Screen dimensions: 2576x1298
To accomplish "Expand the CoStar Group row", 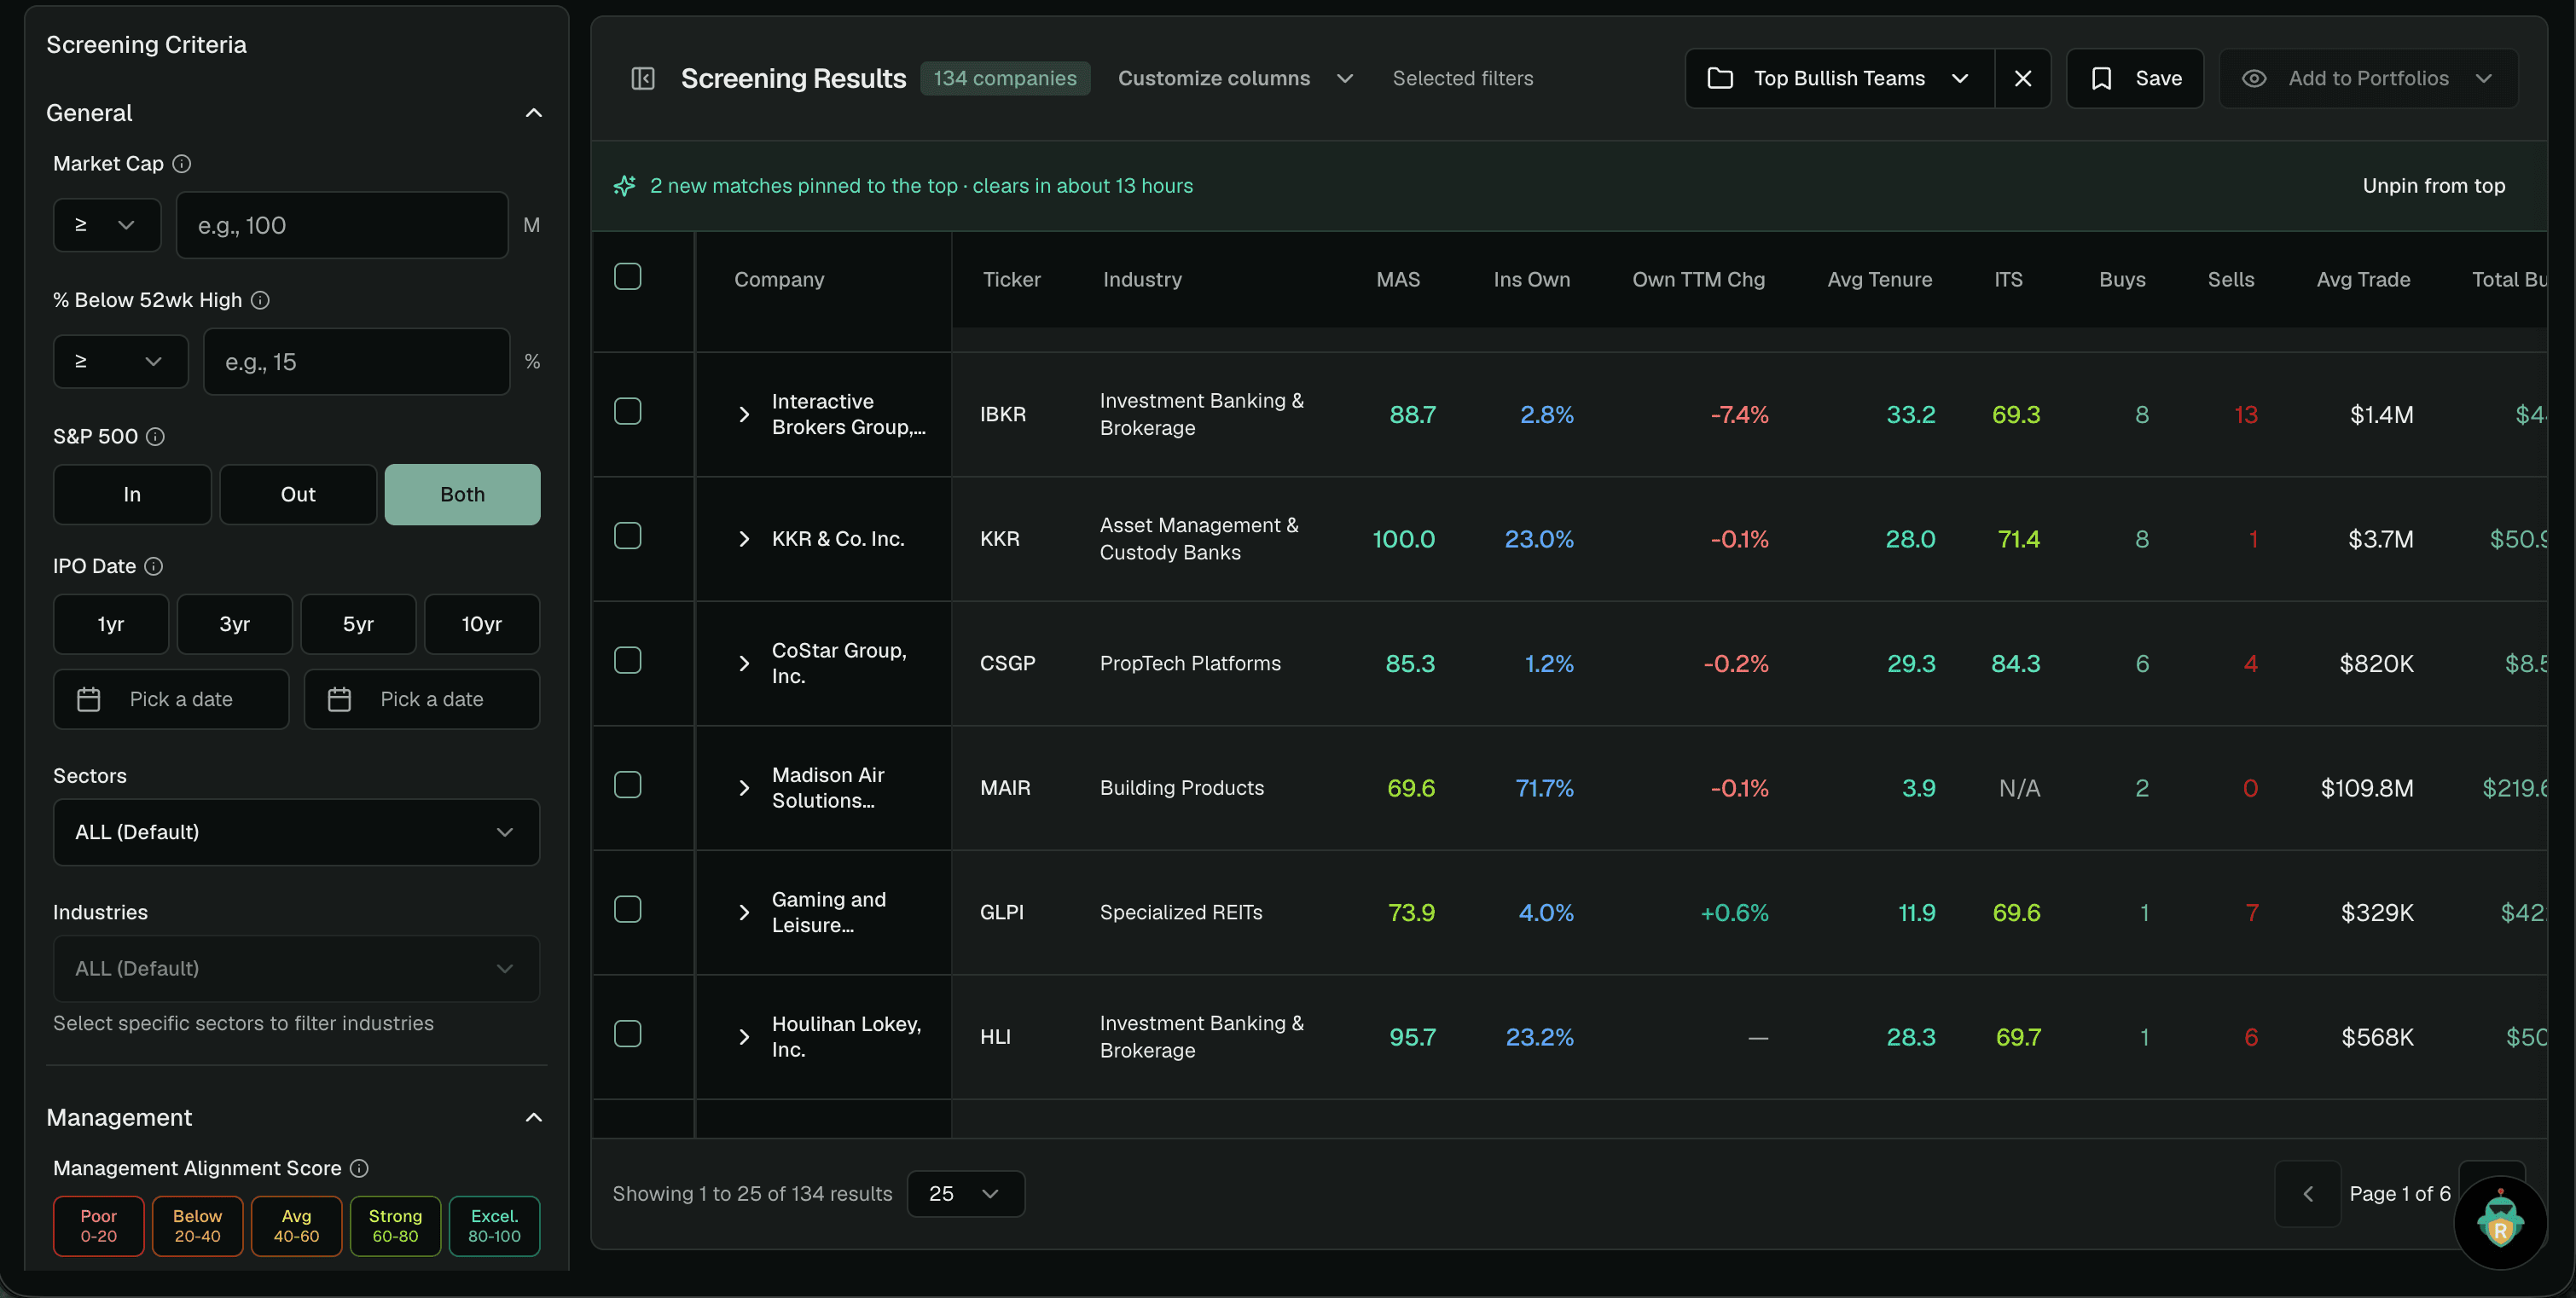I will point(744,663).
